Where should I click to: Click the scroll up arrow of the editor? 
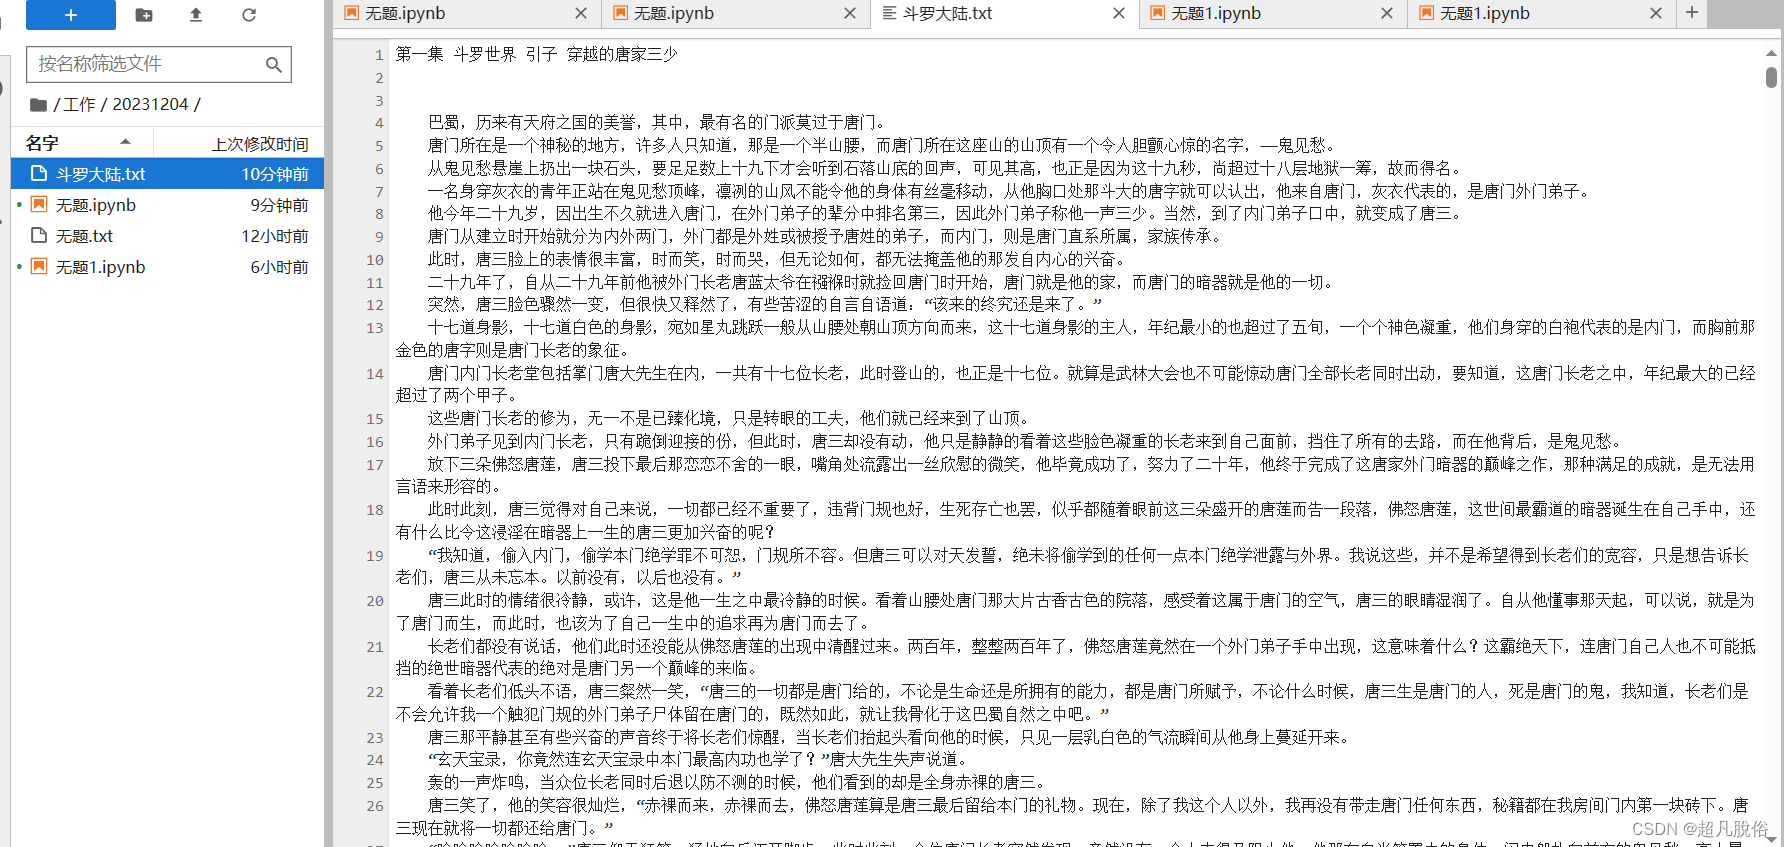[x=1771, y=53]
